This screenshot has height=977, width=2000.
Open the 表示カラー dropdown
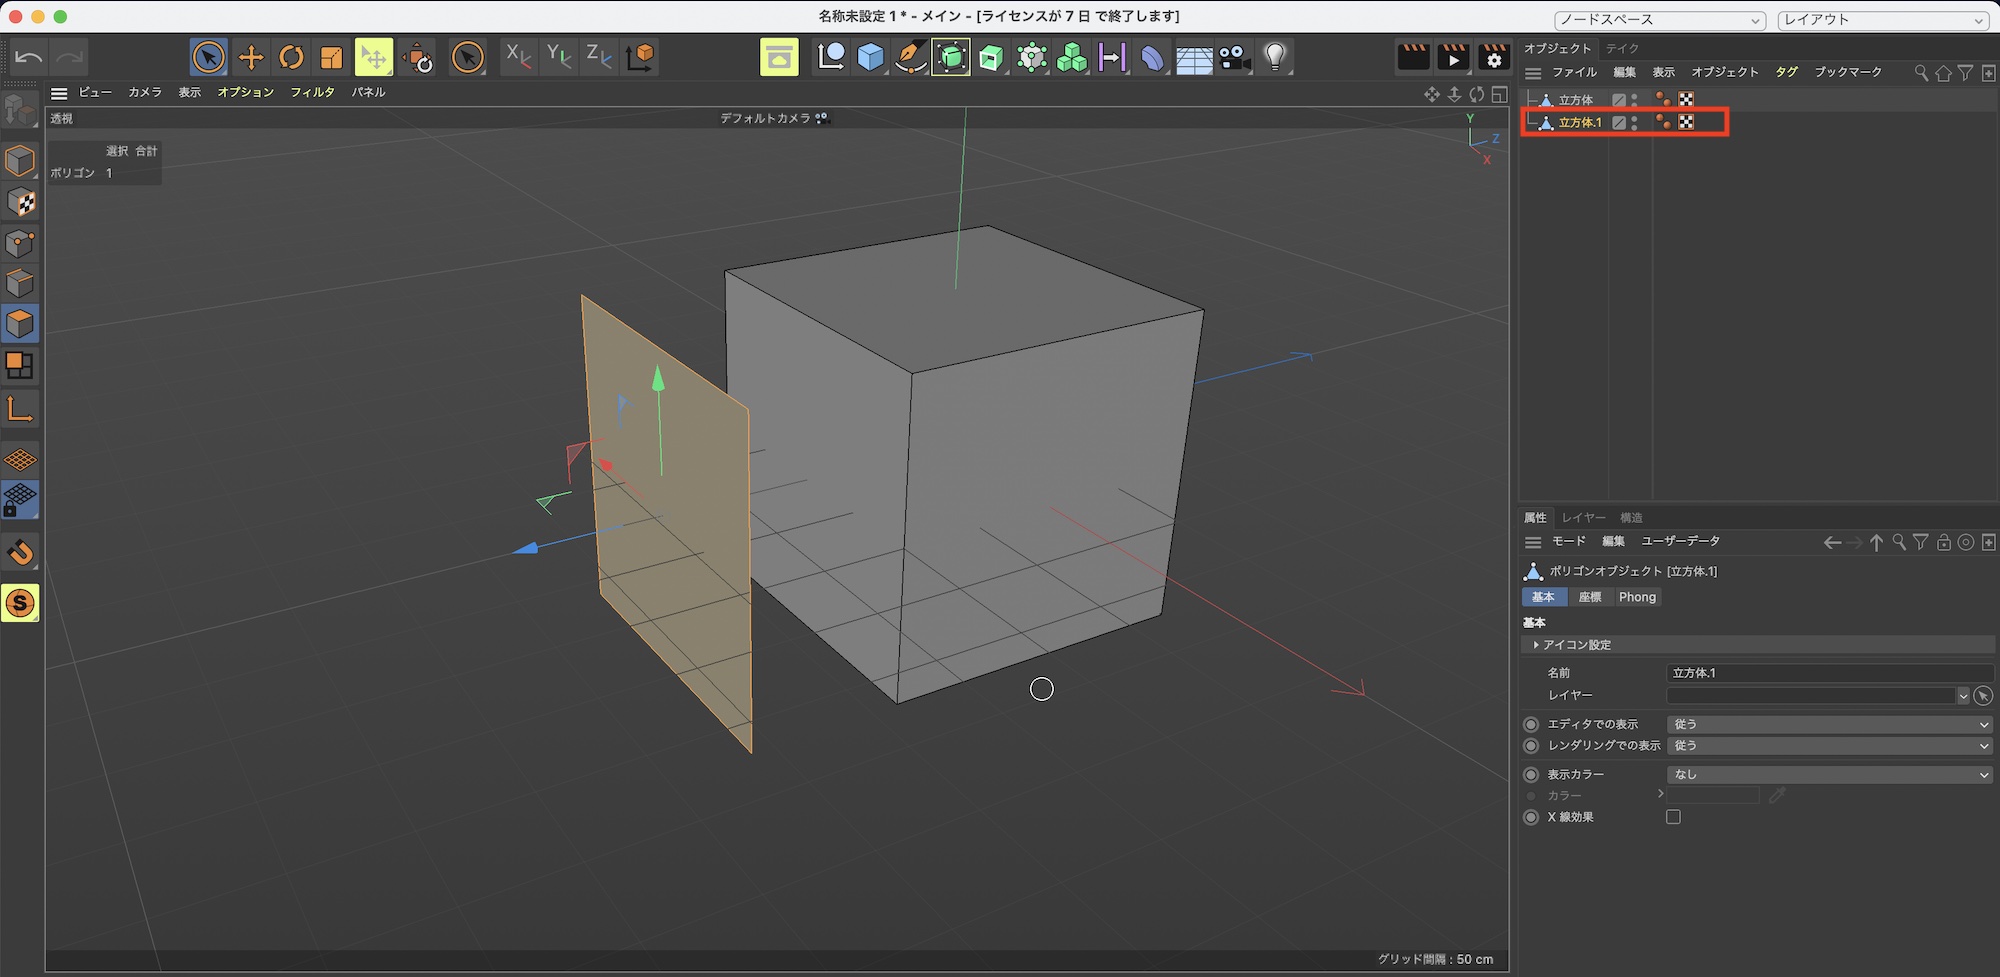click(x=1830, y=774)
